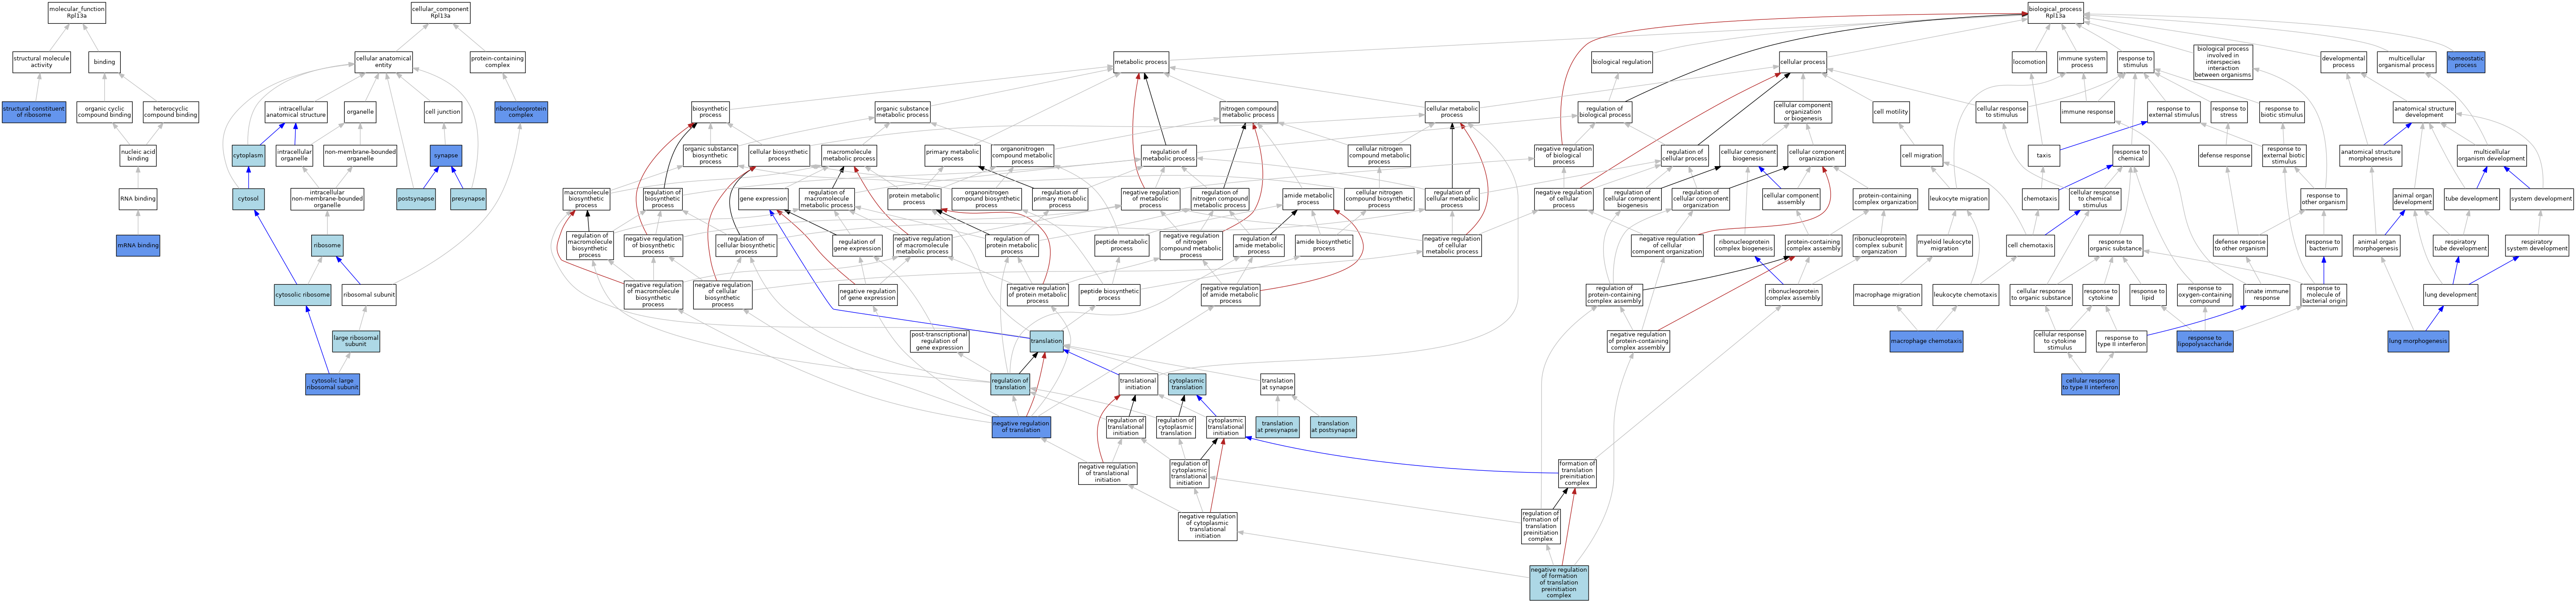
Task: Select the response to biotic stimulus node
Action: click(x=2281, y=112)
